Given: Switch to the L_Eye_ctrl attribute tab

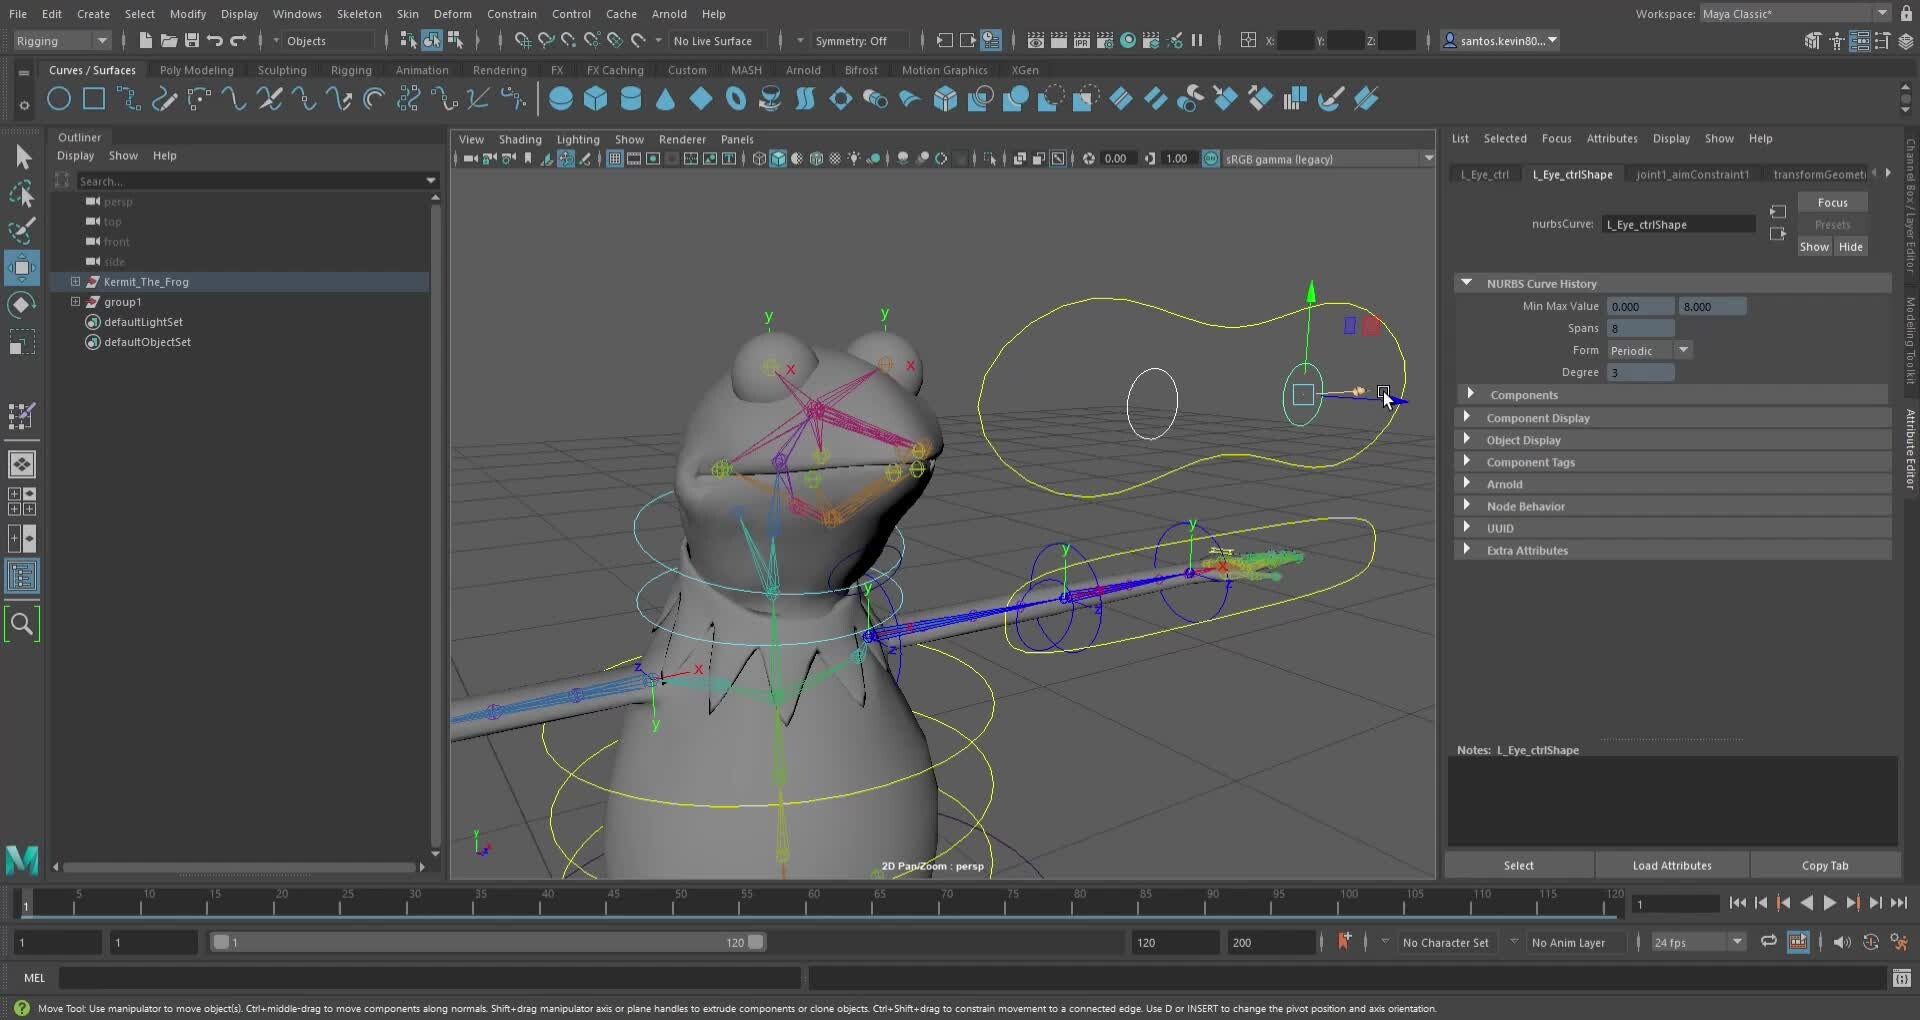Looking at the screenshot, I should [x=1485, y=174].
